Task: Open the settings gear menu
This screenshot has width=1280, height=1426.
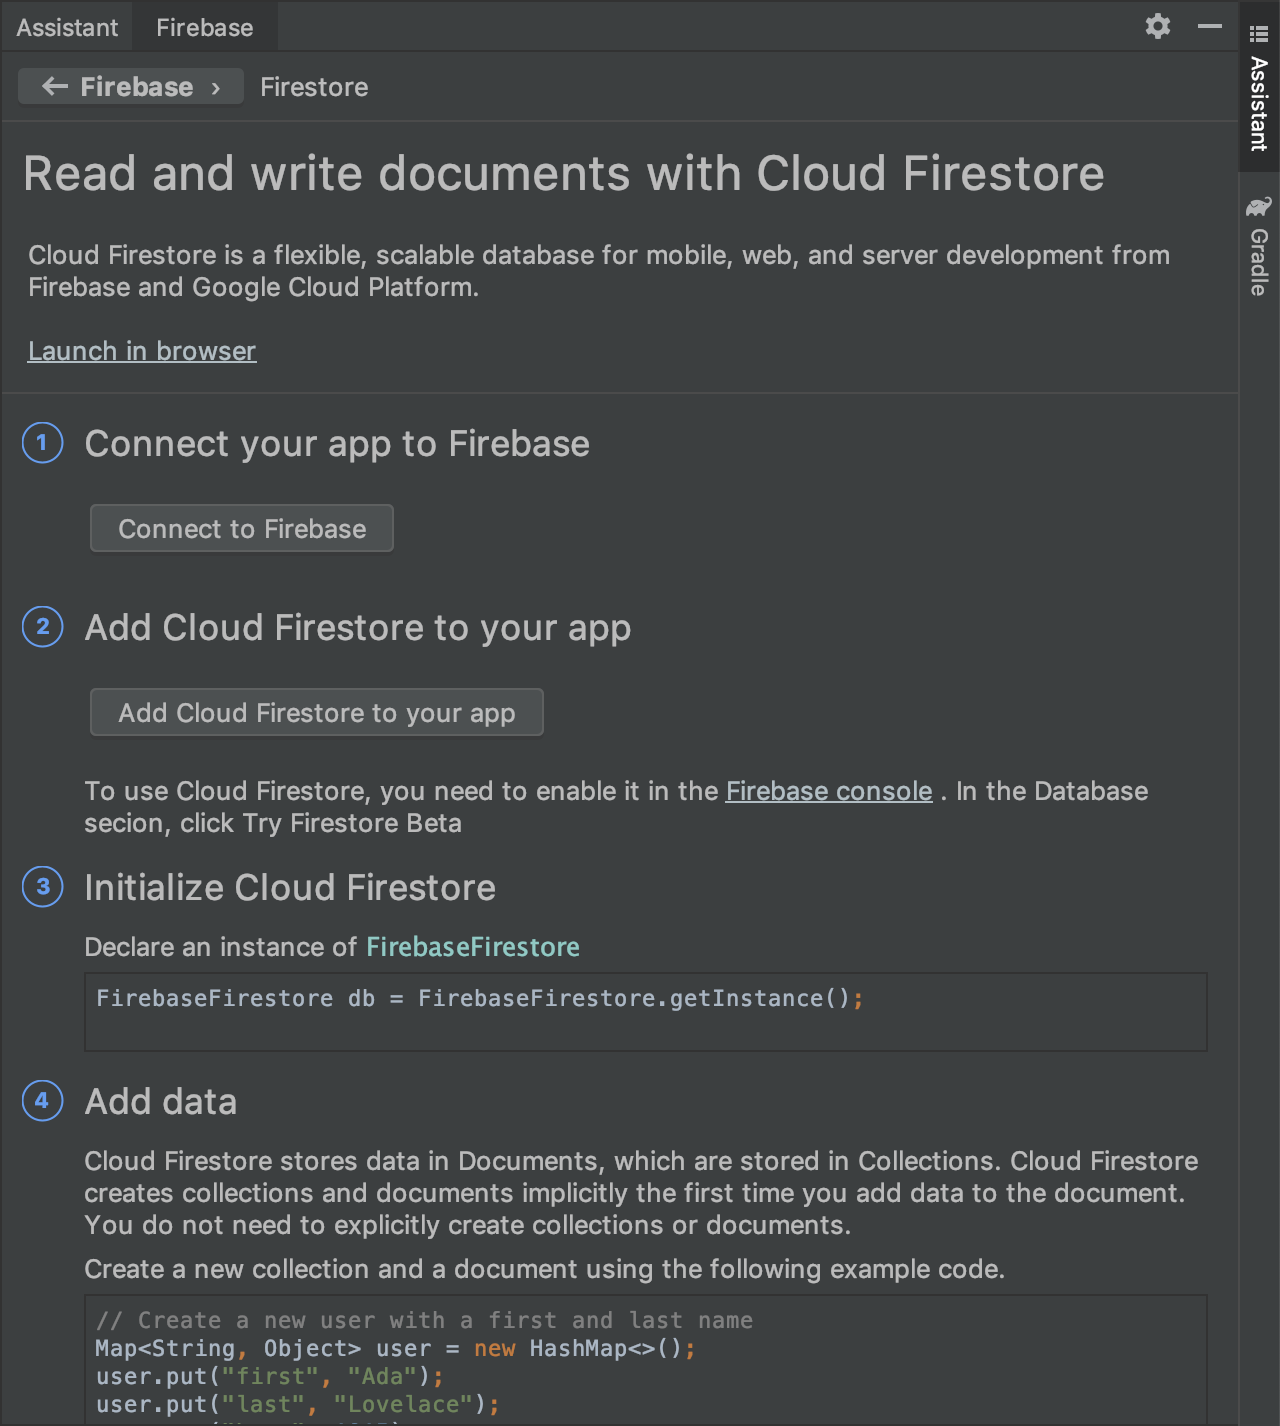Action: 1158,26
